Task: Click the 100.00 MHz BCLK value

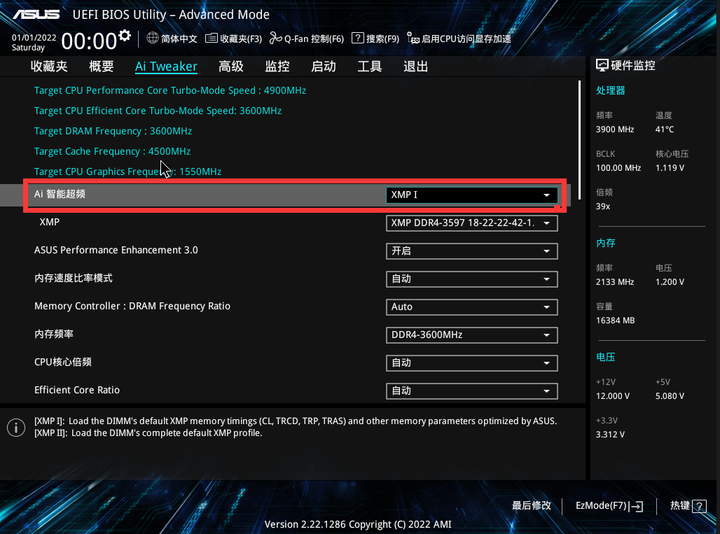Action: pos(618,168)
